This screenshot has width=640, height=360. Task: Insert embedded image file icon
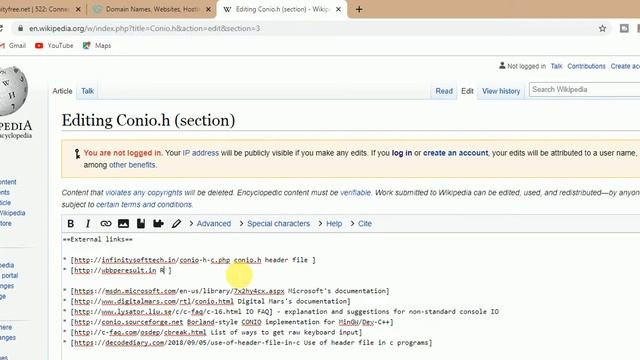pyautogui.click(x=123, y=224)
